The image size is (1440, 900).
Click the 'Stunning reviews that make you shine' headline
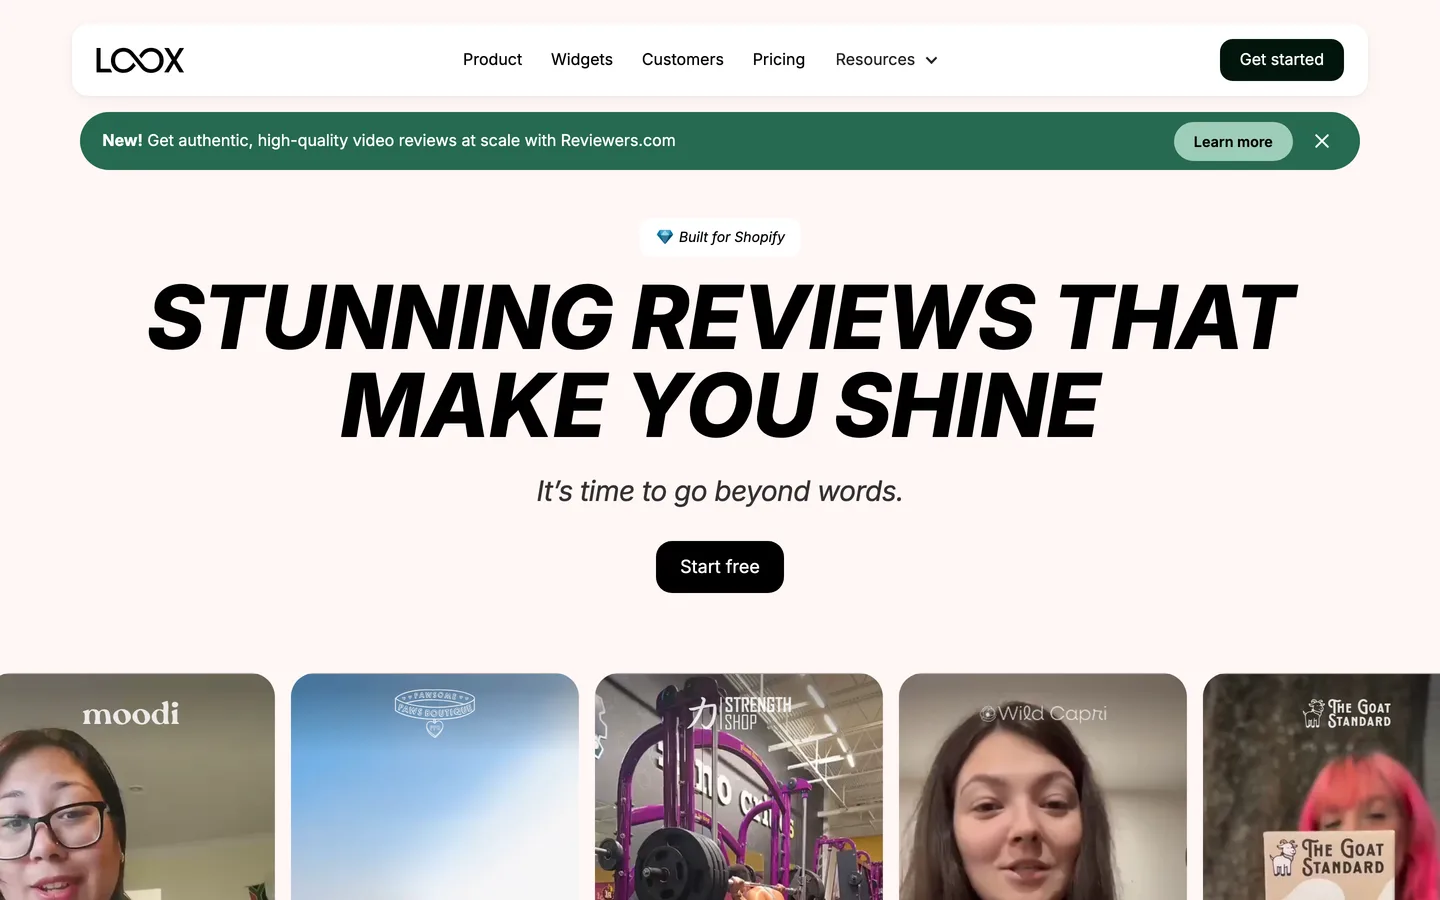point(720,361)
